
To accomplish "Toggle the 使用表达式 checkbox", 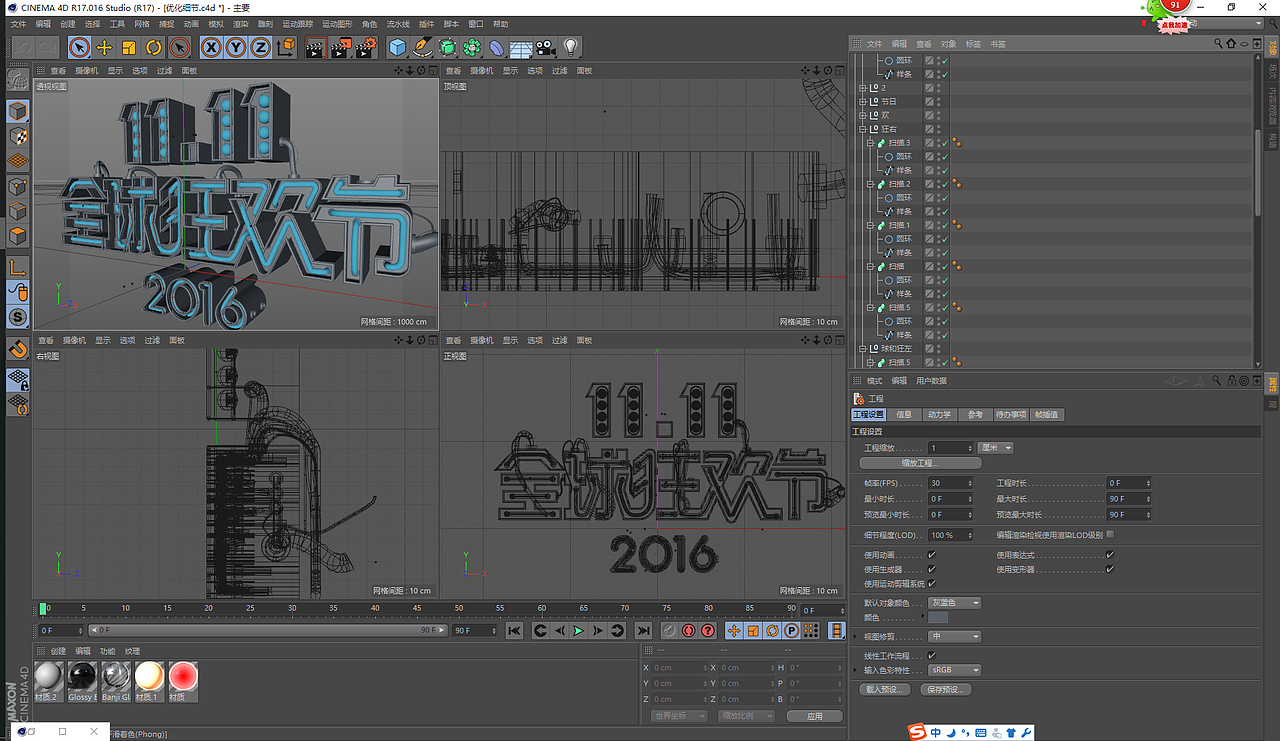I will [1110, 555].
